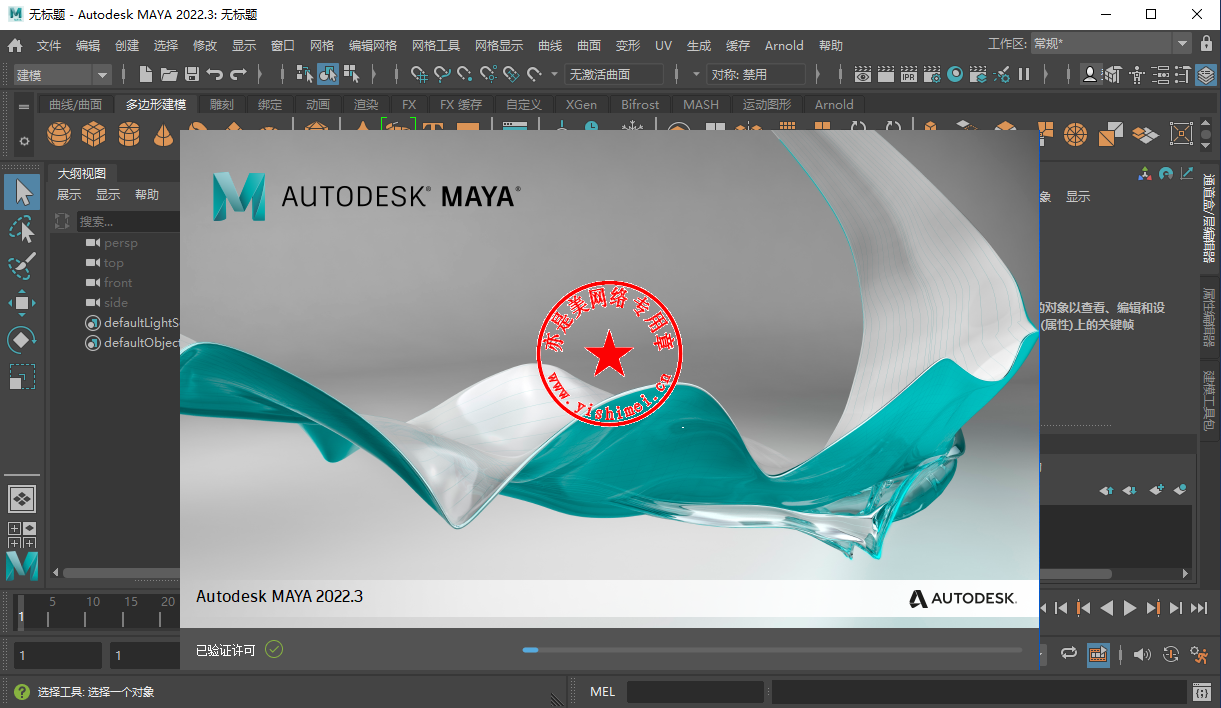1221x708 pixels.
Task: Open the 对称: 禁用 symmetry dropdown
Action: 757,74
